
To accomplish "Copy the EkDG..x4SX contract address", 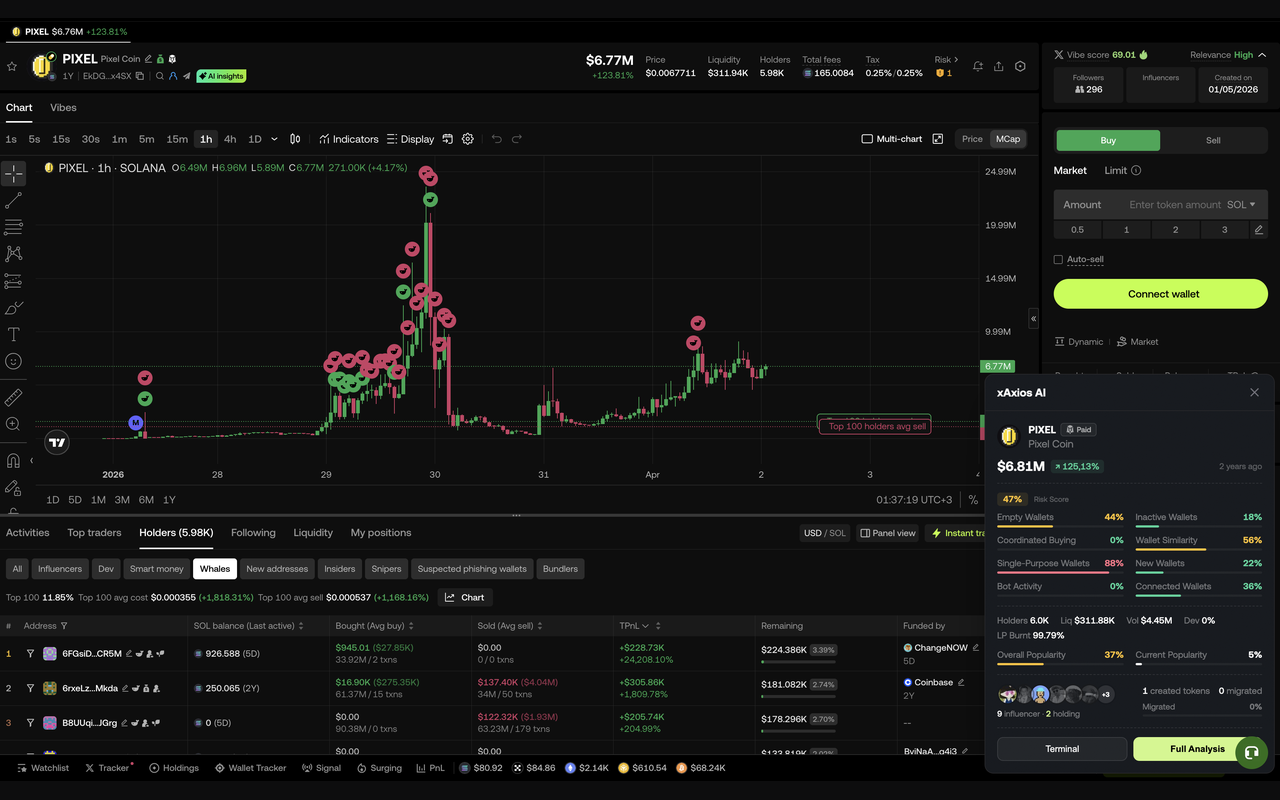I will point(140,76).
